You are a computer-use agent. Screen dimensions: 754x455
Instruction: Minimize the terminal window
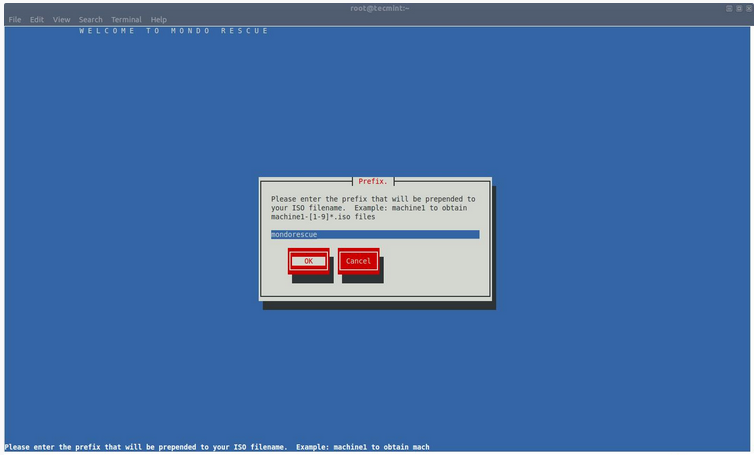(729, 9)
